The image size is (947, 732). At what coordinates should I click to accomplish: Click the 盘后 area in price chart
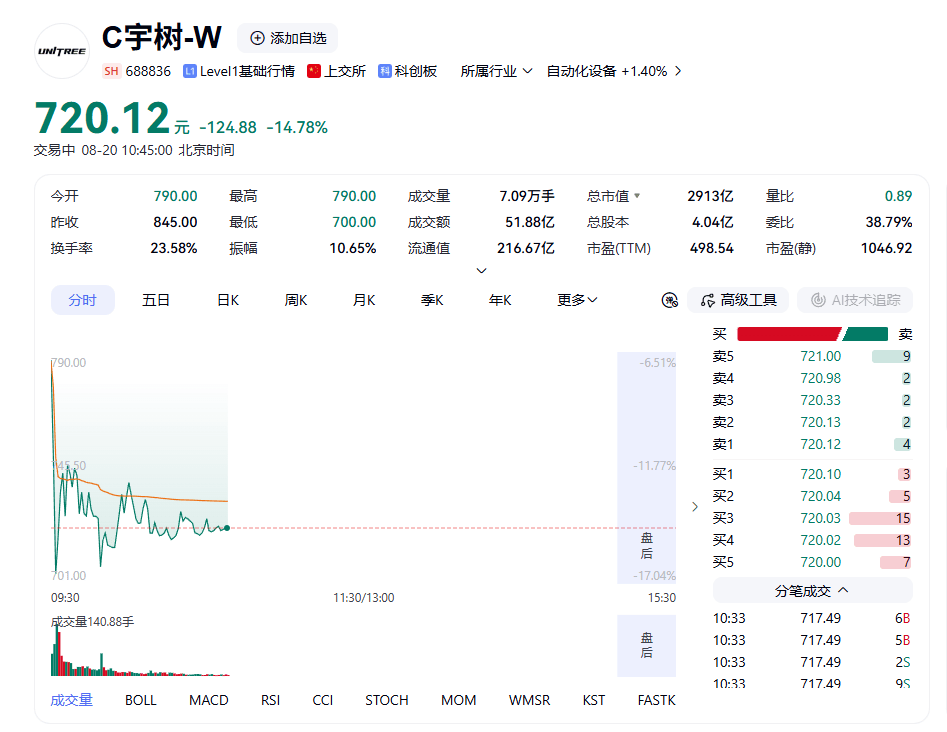click(x=647, y=468)
